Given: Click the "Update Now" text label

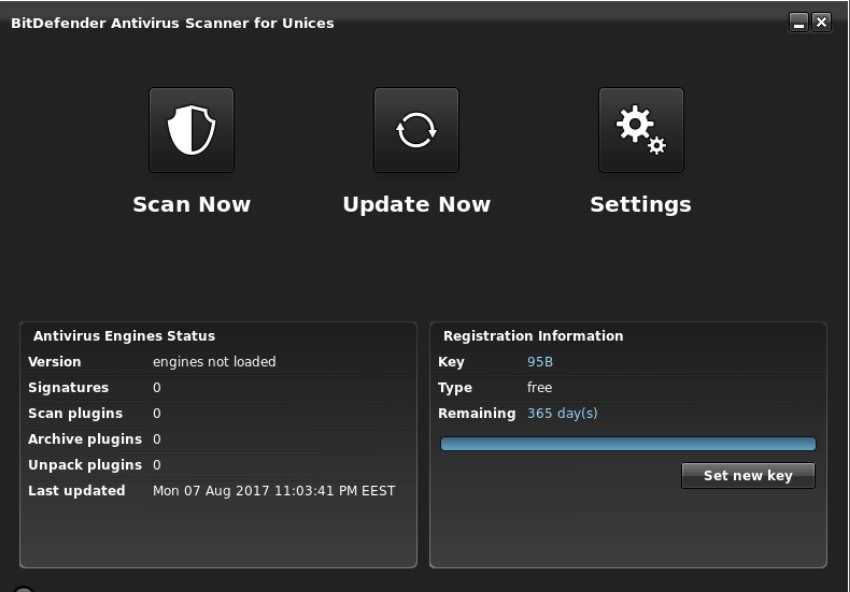Looking at the screenshot, I should [x=416, y=204].
